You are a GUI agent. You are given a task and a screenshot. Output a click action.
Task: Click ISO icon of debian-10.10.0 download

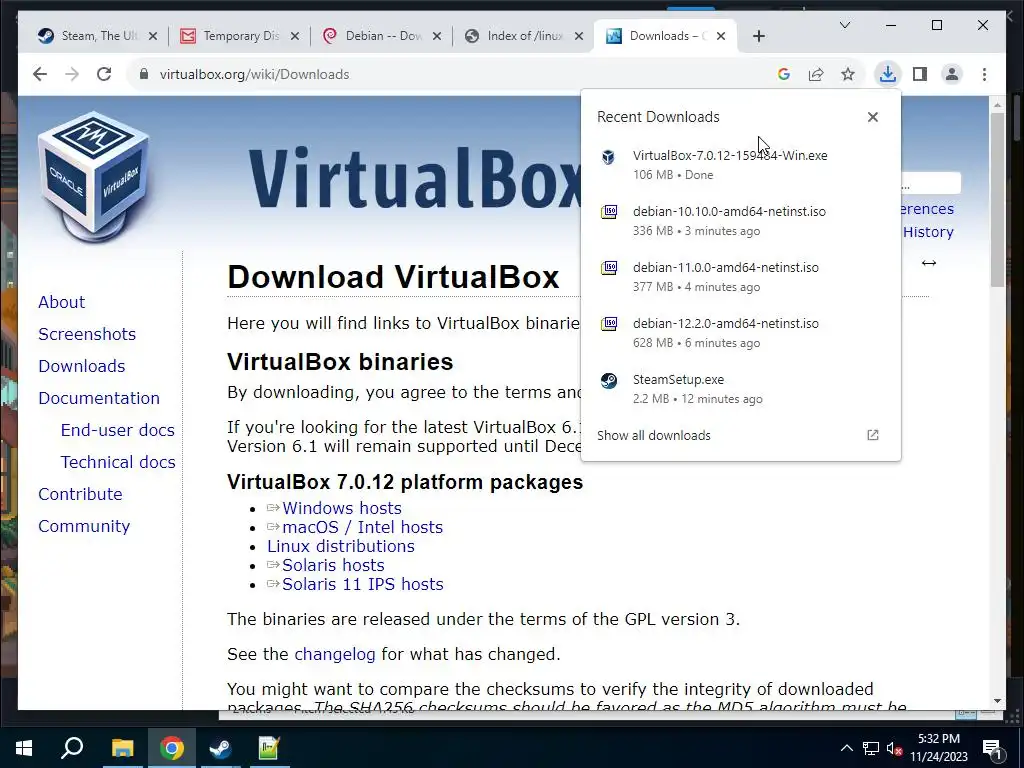click(609, 212)
